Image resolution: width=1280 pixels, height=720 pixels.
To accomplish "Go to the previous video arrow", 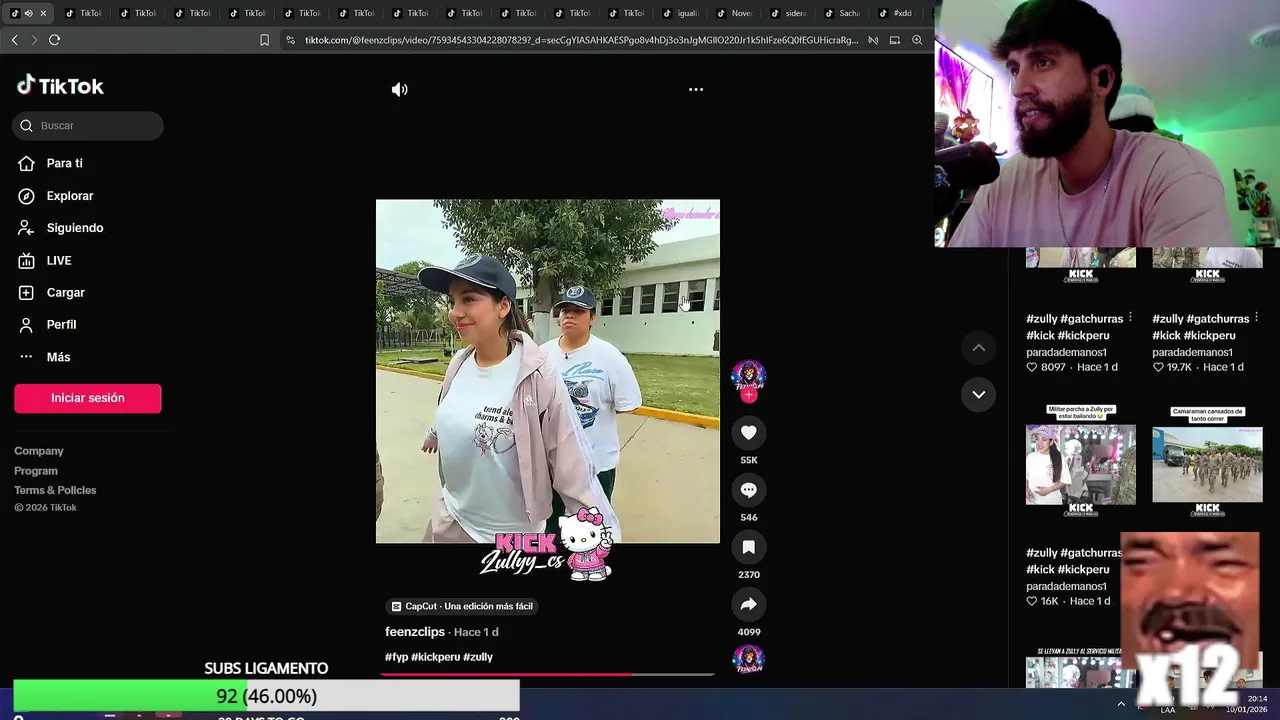I will coord(979,347).
